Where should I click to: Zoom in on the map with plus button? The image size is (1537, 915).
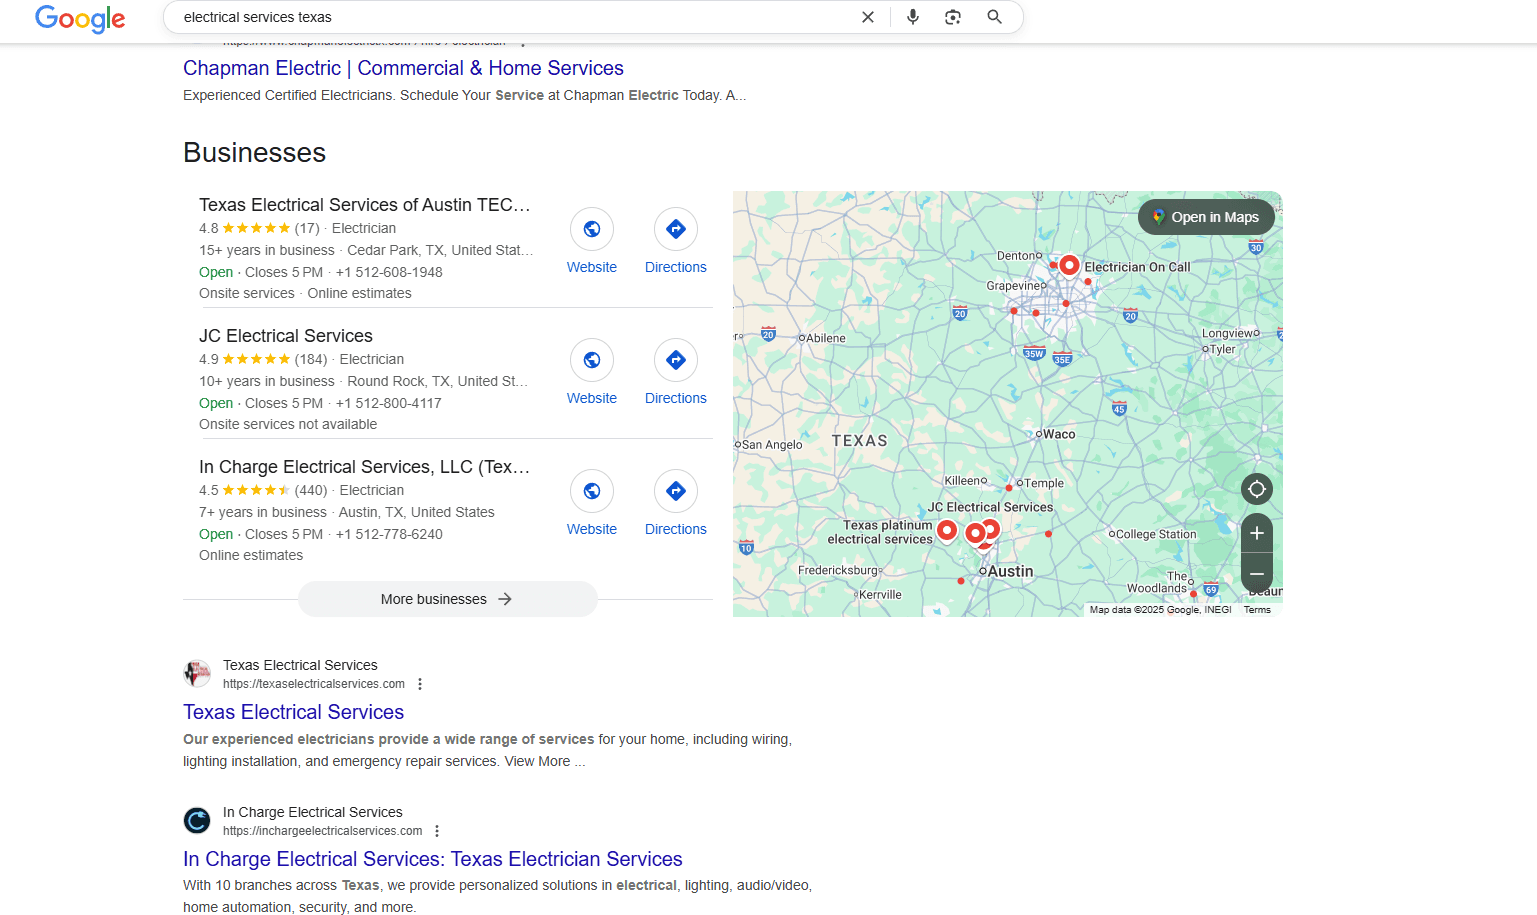coord(1257,533)
